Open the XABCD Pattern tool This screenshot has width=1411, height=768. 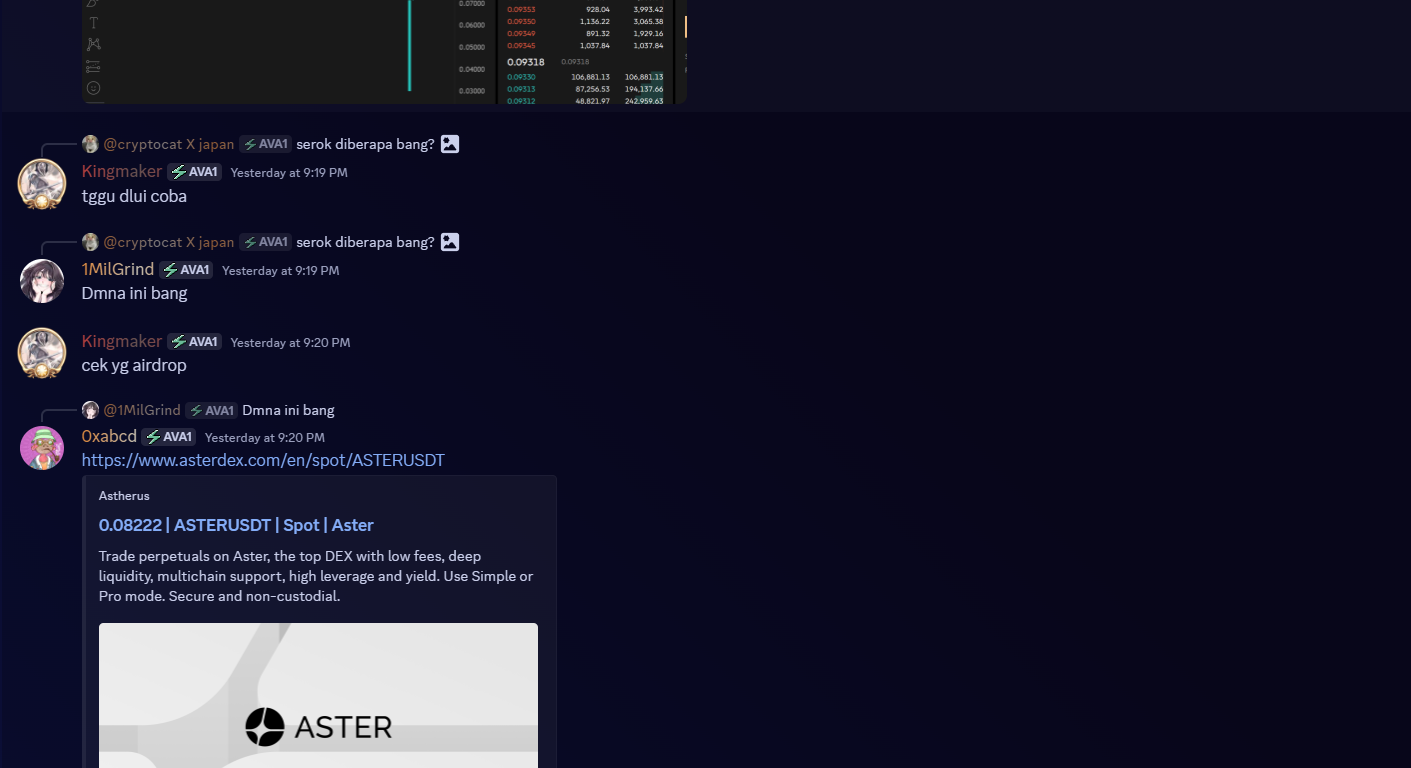[93, 44]
